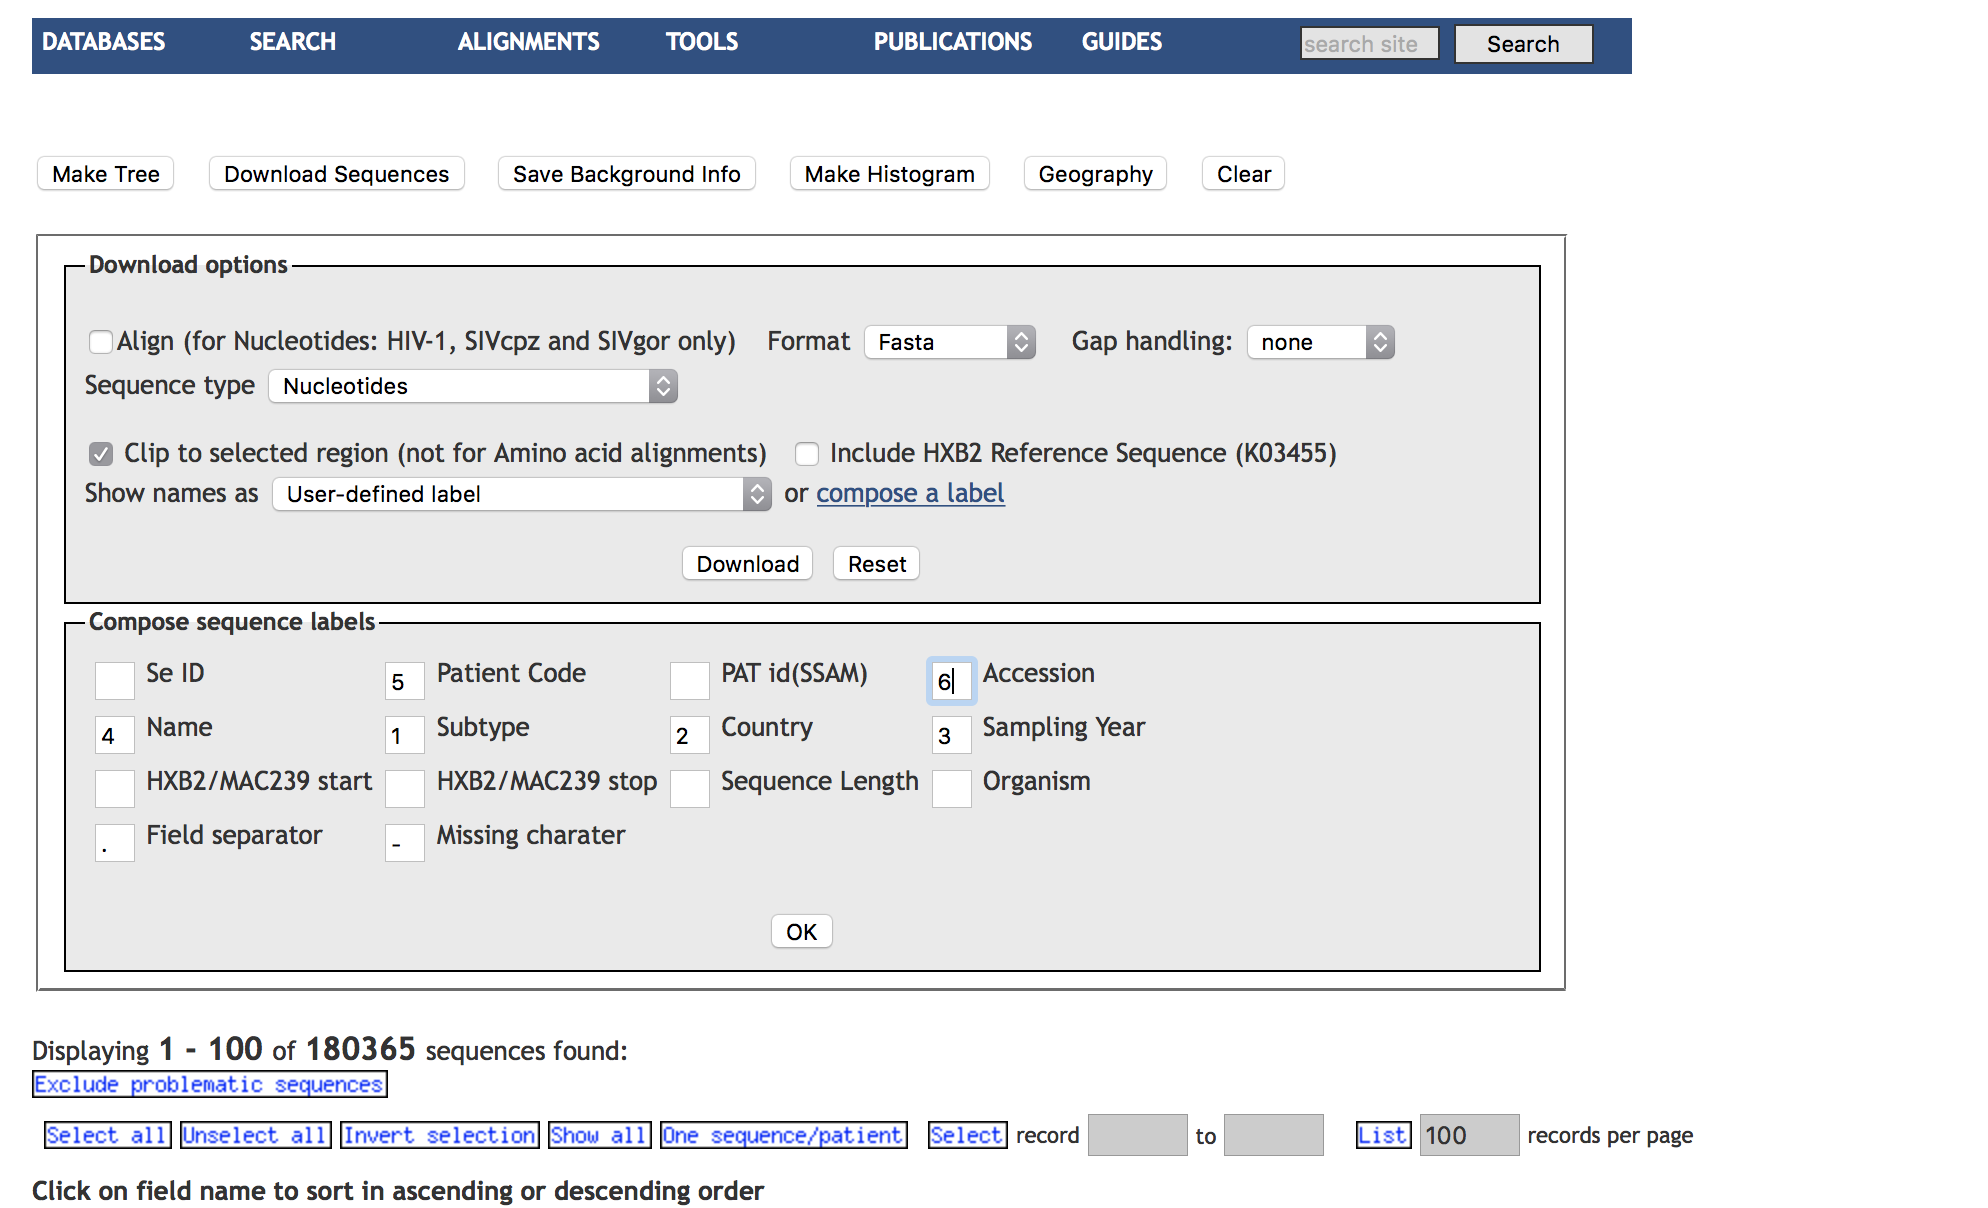The height and width of the screenshot is (1208, 1988).
Task: Click the Select all link
Action: pos(105,1135)
